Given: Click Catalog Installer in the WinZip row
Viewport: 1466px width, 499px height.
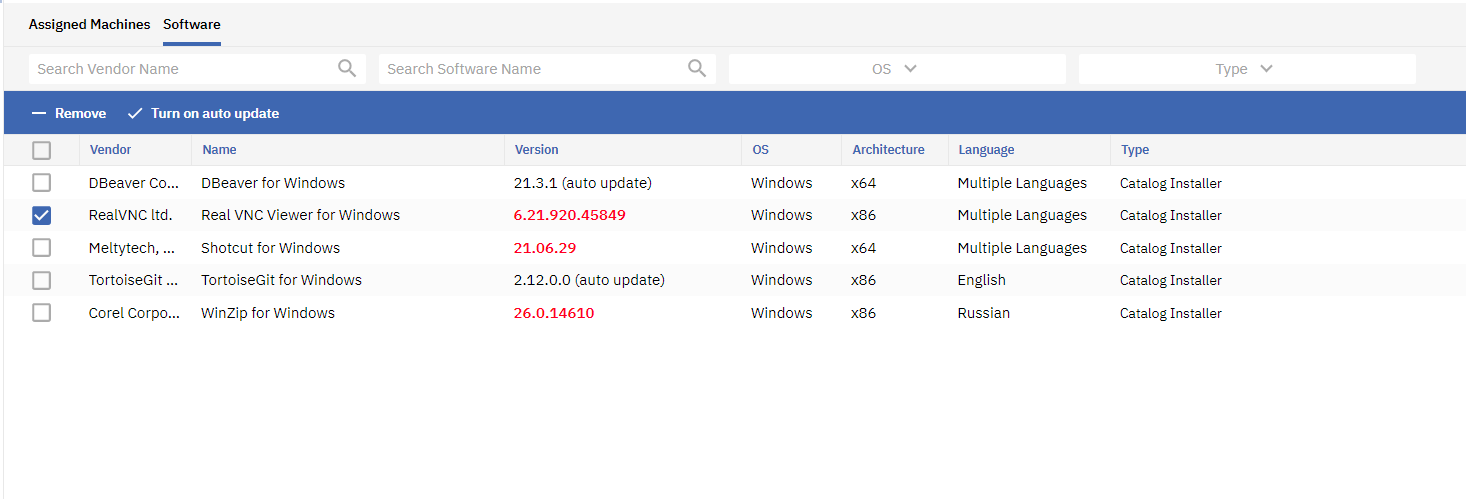Looking at the screenshot, I should [1171, 313].
